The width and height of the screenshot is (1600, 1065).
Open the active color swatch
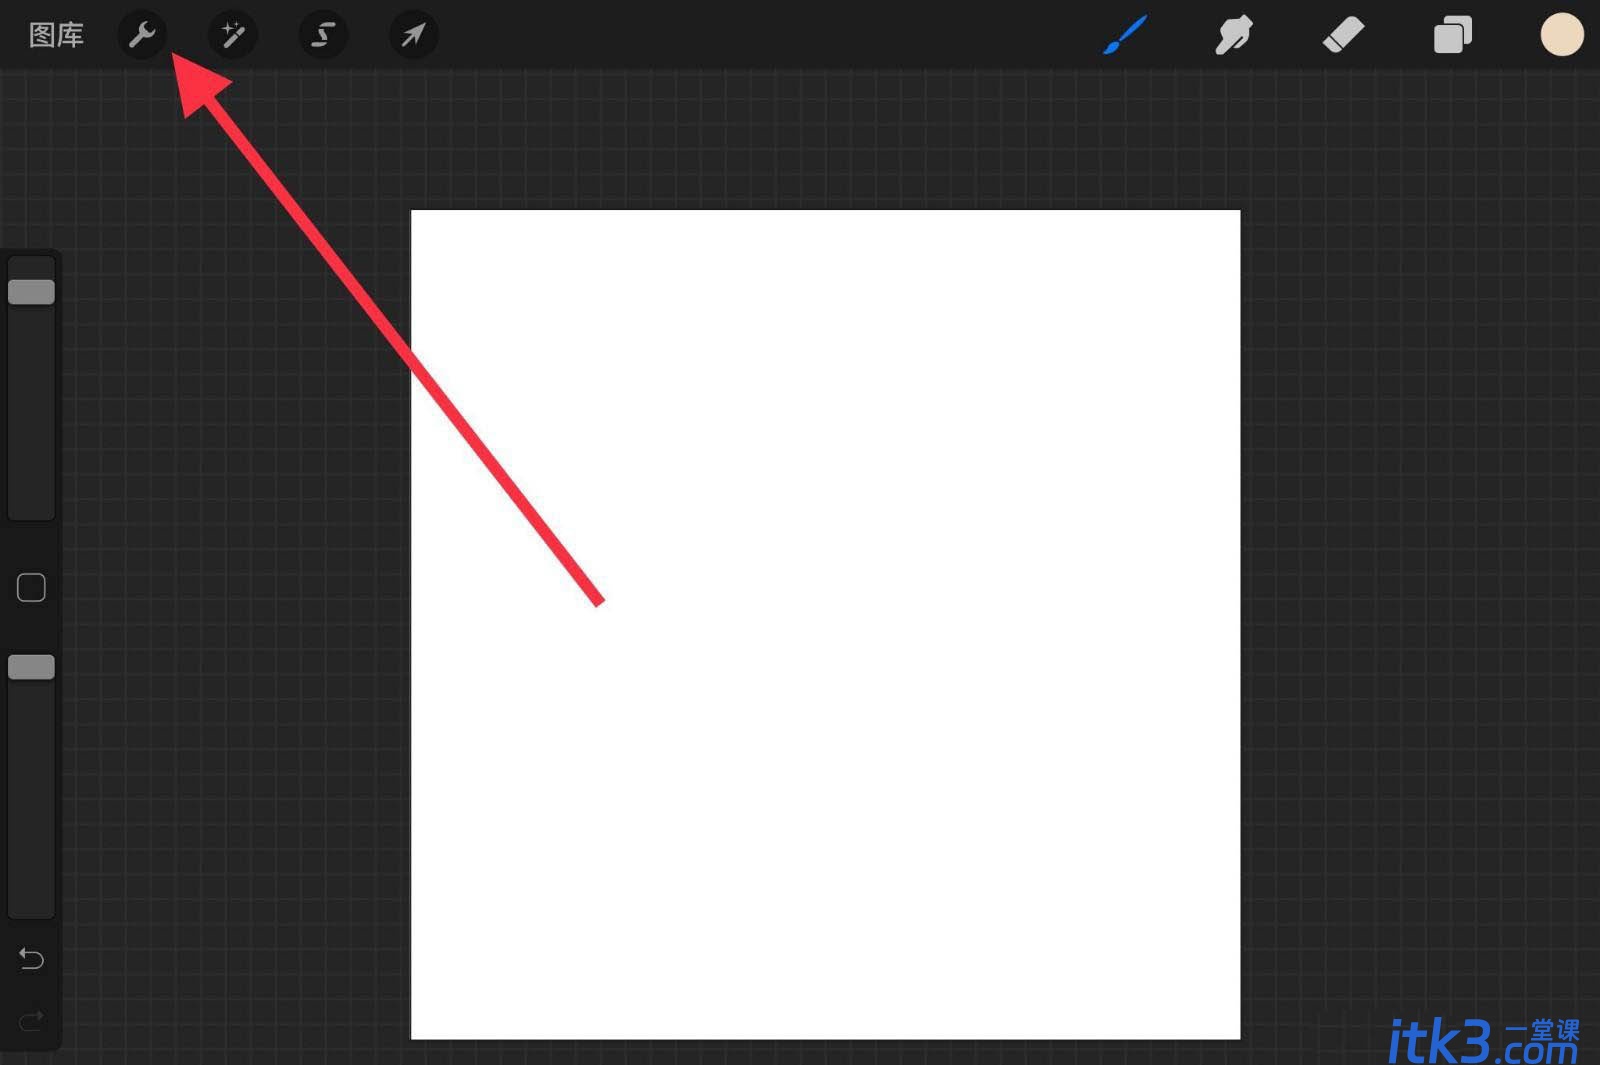pos(1561,35)
